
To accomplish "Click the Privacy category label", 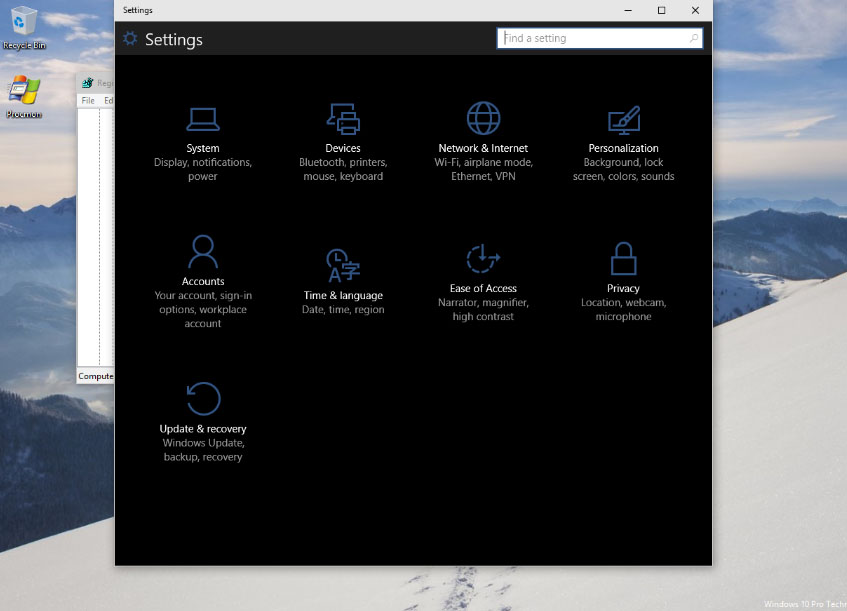I will [x=623, y=288].
